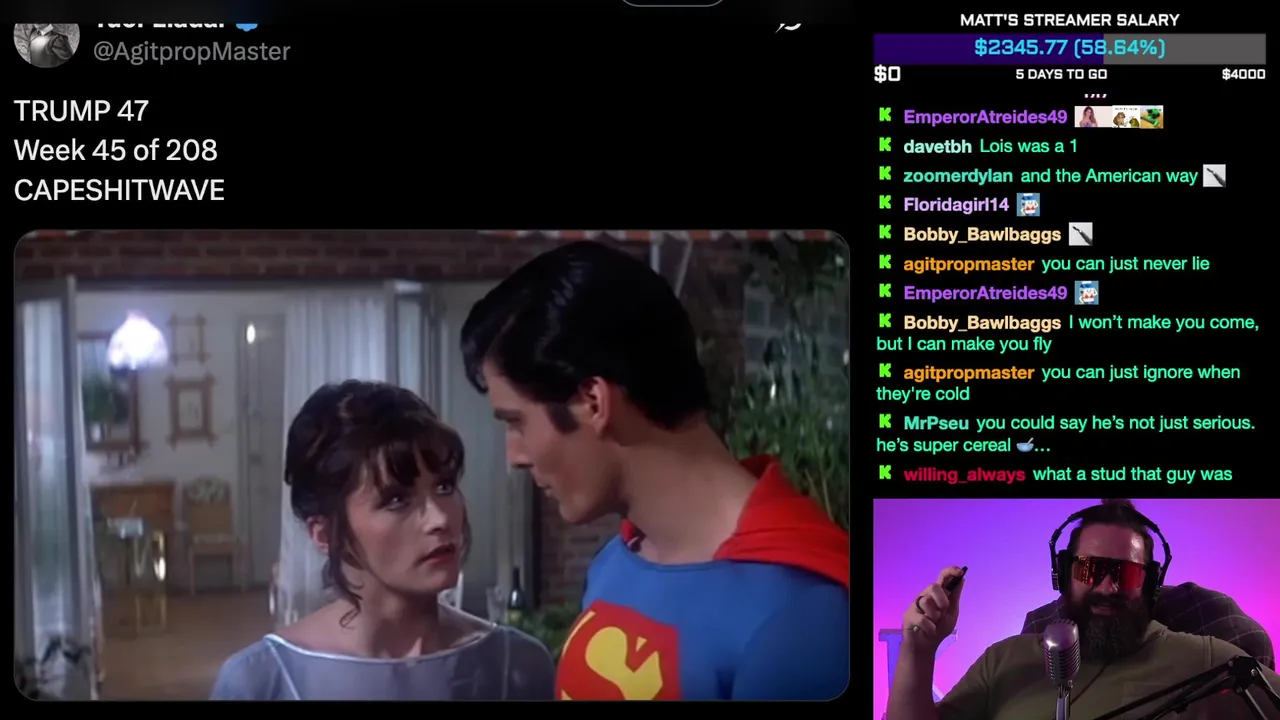Click the 'MATT'S STREAMER SALARY' title
Viewport: 1280px width, 720px height.
tap(1069, 20)
